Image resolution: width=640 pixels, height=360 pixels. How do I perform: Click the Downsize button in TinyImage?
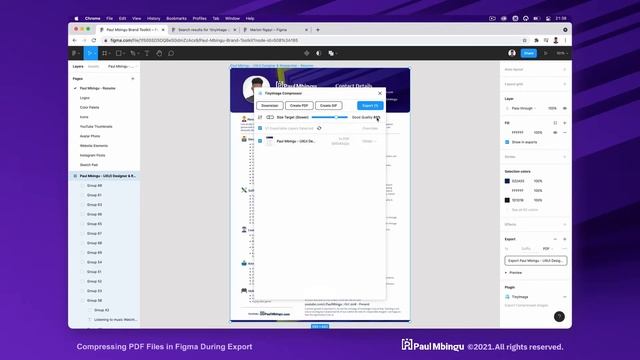(270, 106)
